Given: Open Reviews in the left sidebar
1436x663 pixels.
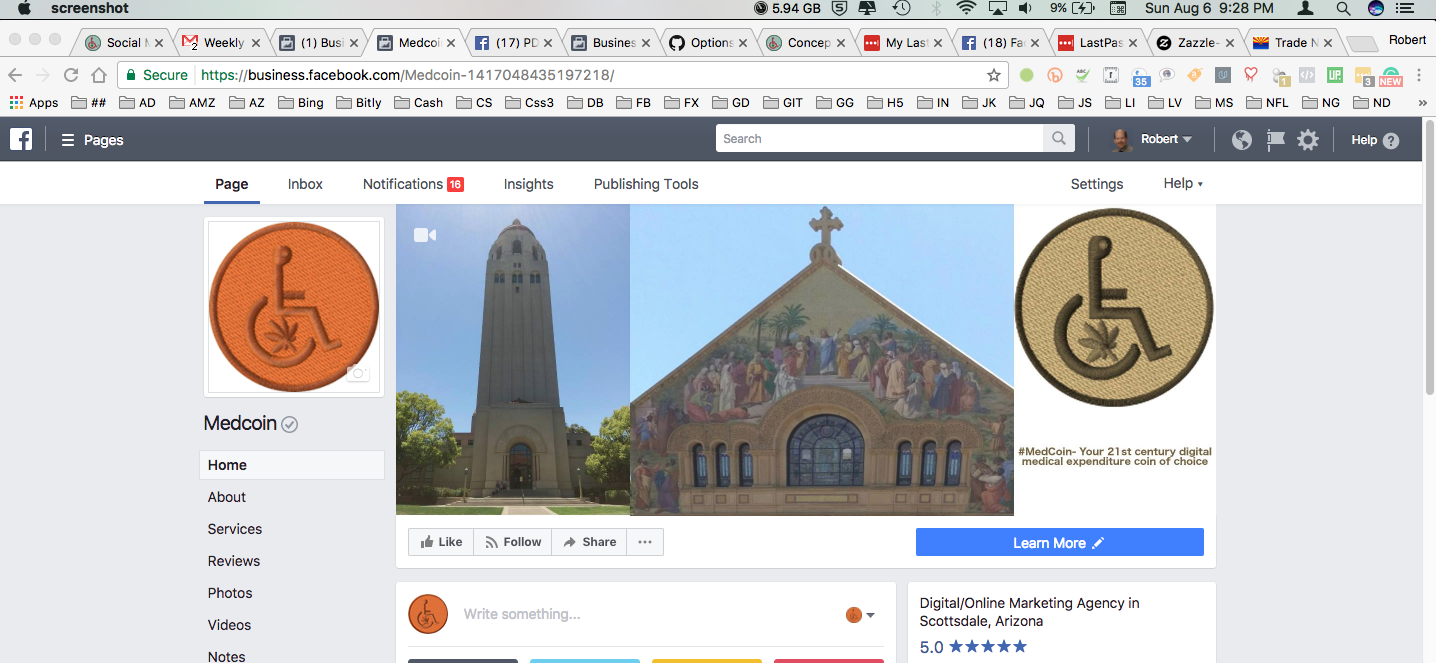Looking at the screenshot, I should click(x=234, y=561).
